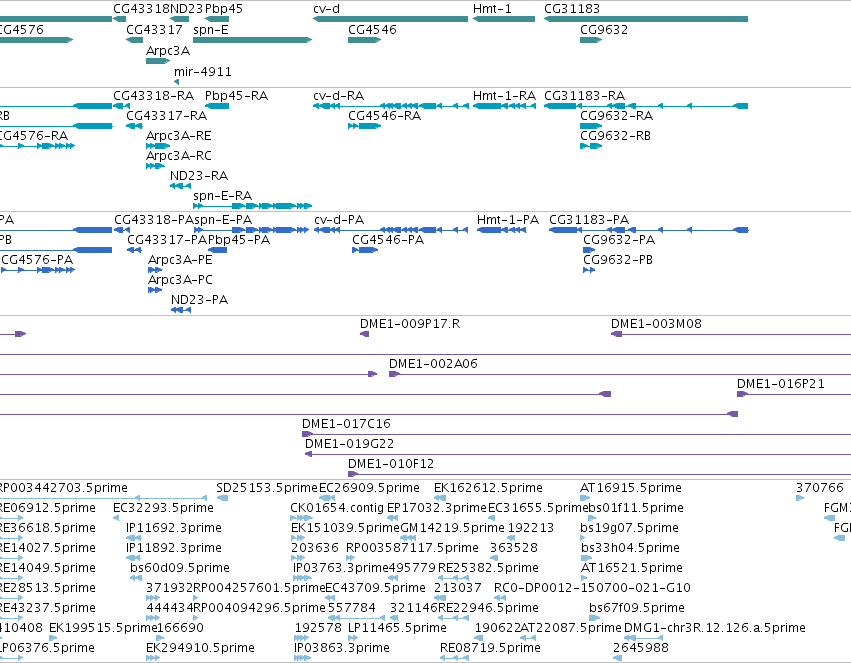
Task: Click EST RE25382.5prime label
Action: 488,568
